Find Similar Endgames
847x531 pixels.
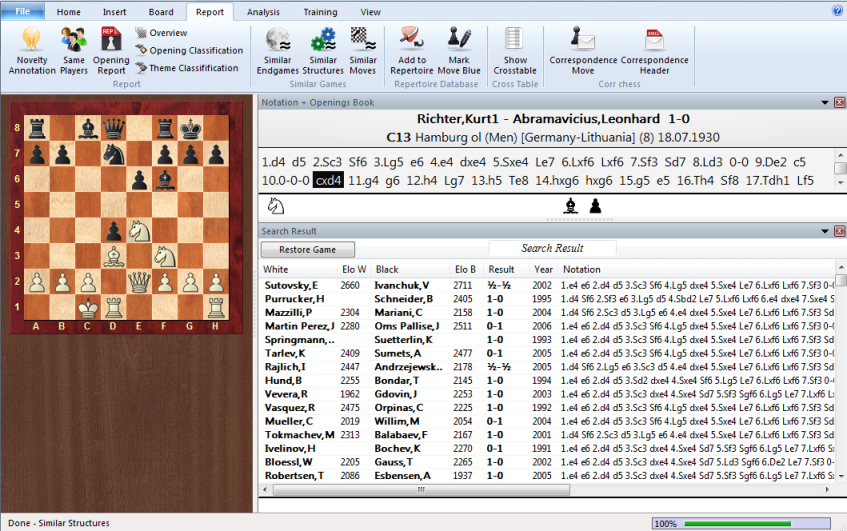pyautogui.click(x=278, y=50)
